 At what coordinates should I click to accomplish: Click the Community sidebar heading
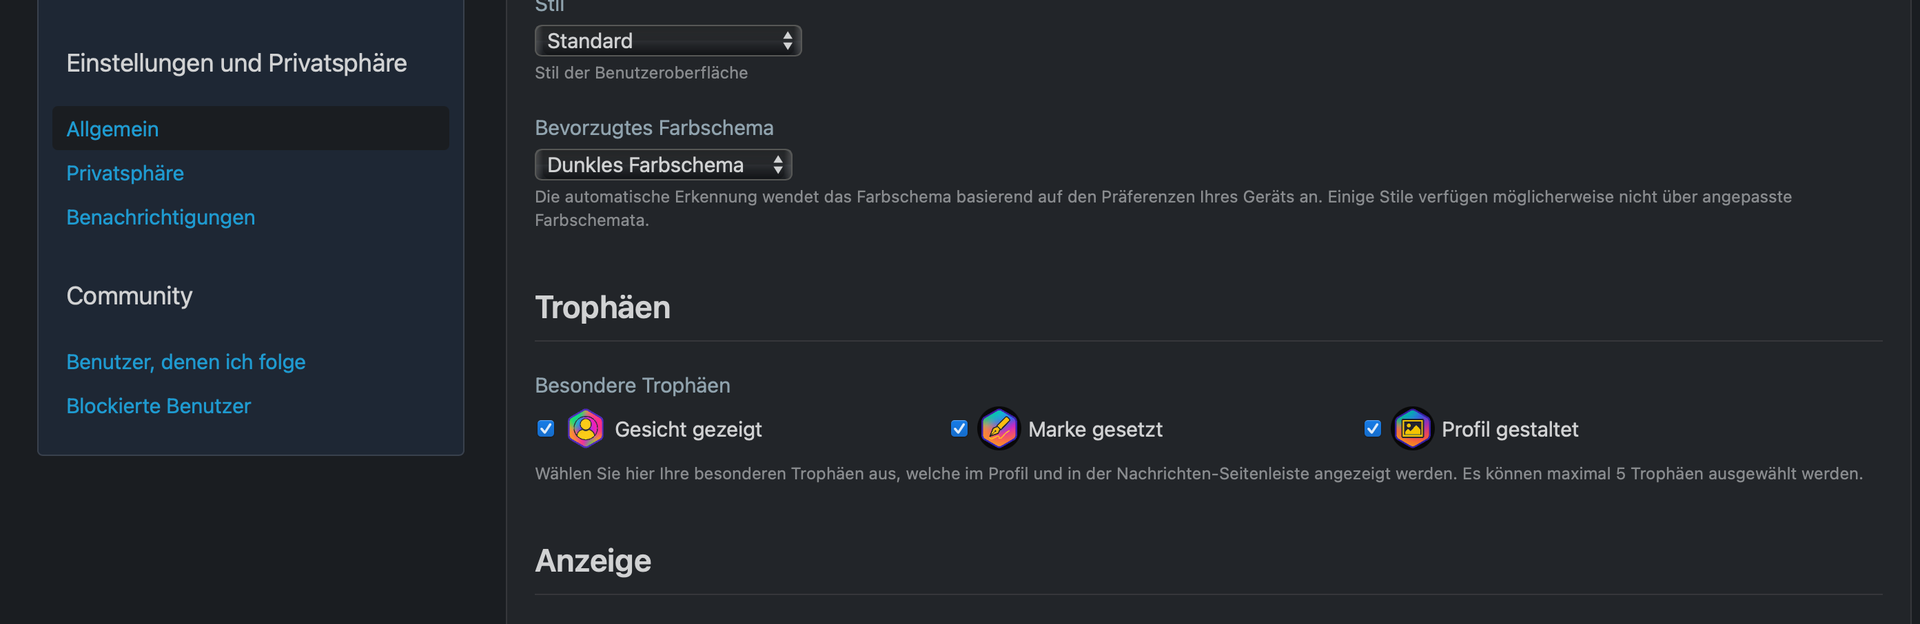(129, 296)
